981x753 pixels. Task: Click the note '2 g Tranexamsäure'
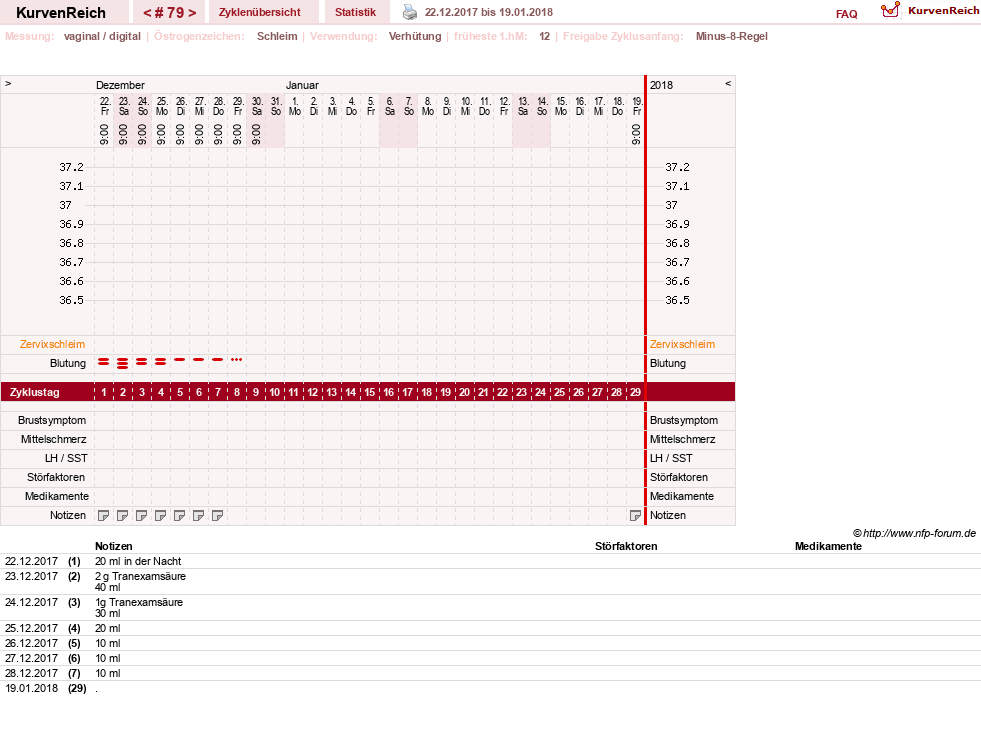click(140, 577)
